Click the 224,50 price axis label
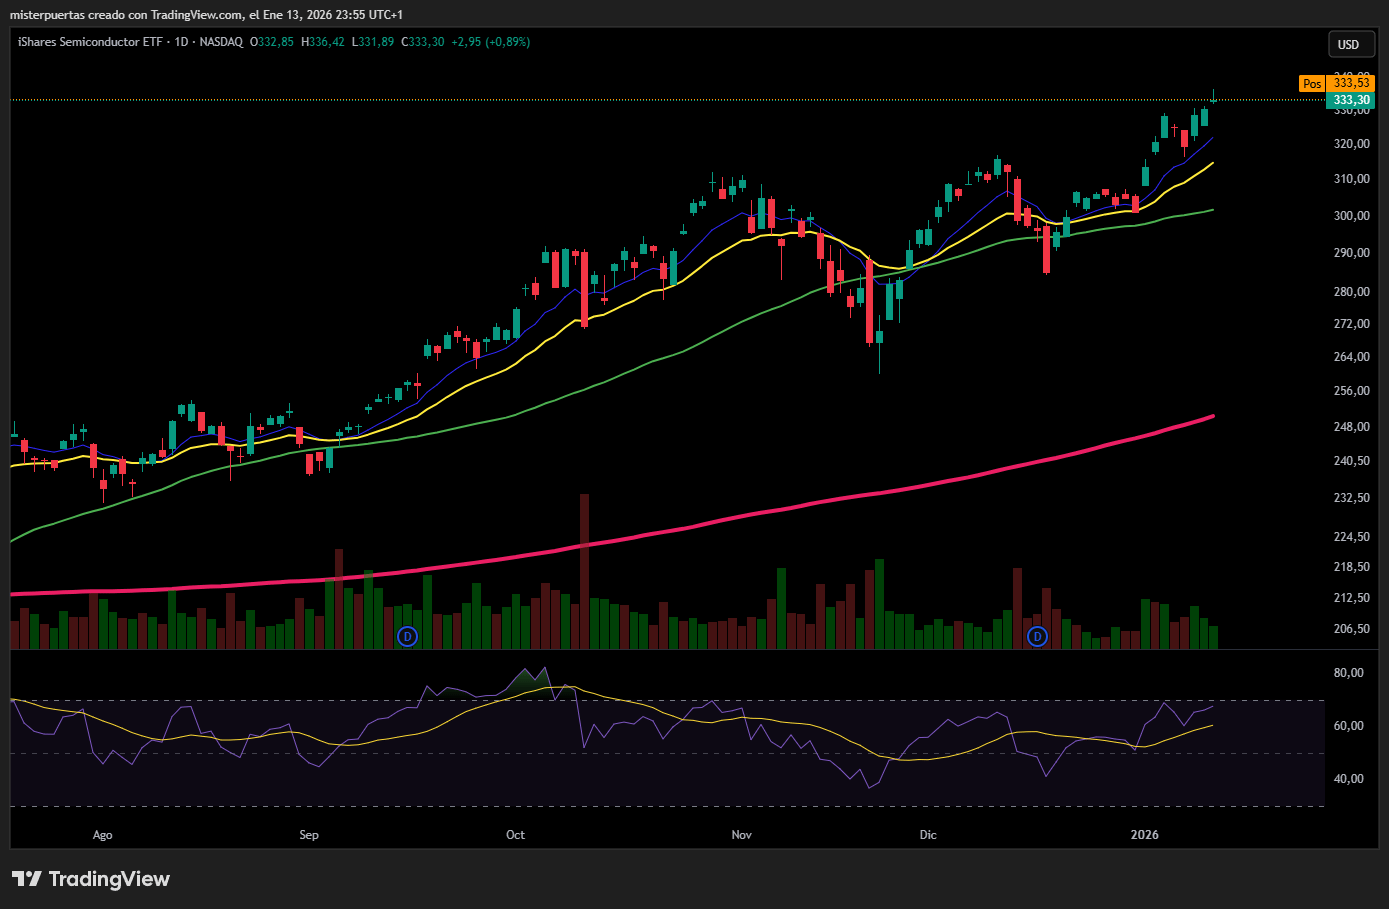This screenshot has width=1389, height=909. [1351, 537]
